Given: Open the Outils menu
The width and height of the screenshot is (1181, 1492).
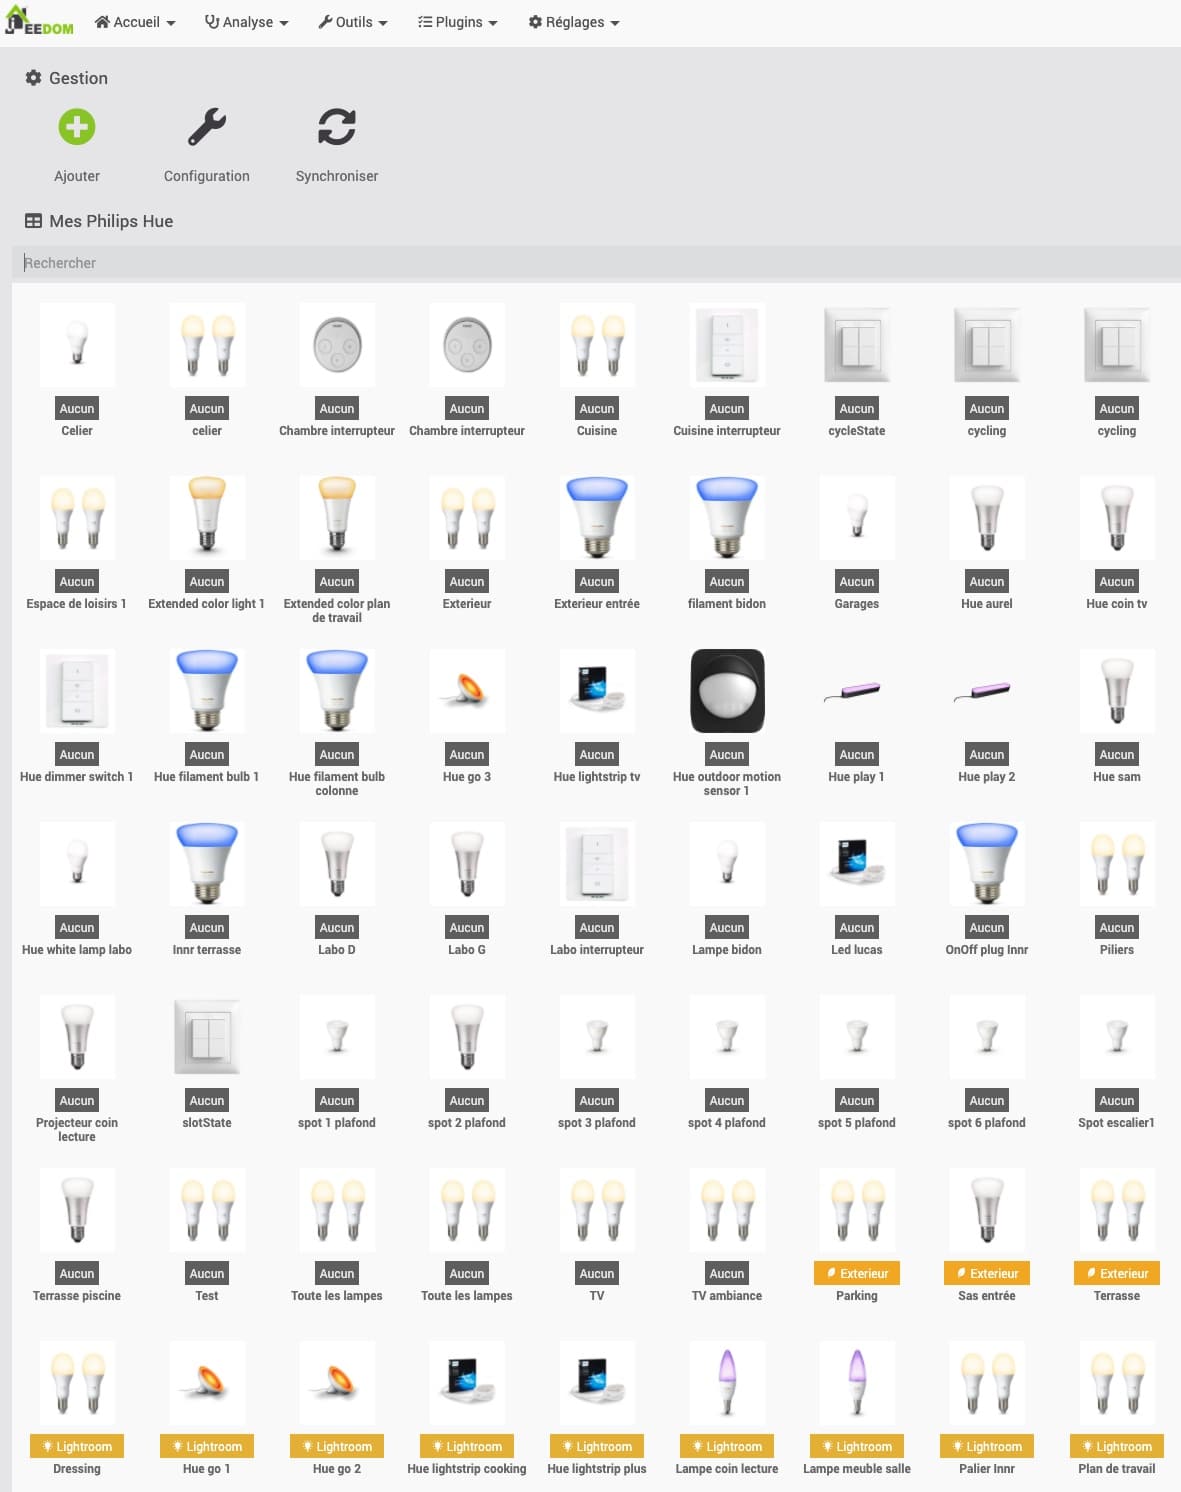Looking at the screenshot, I should click(x=353, y=22).
